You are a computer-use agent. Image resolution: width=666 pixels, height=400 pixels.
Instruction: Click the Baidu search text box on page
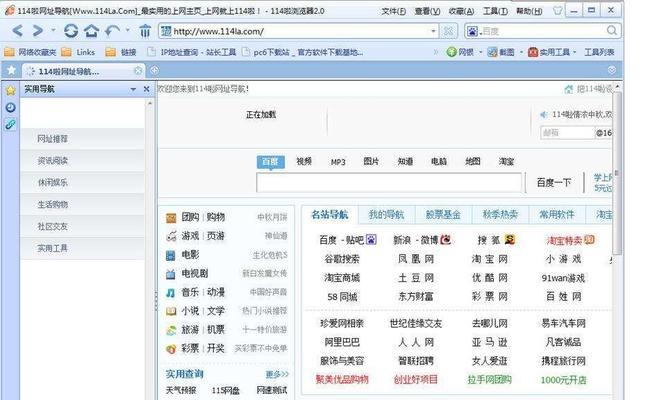pyautogui.click(x=389, y=183)
